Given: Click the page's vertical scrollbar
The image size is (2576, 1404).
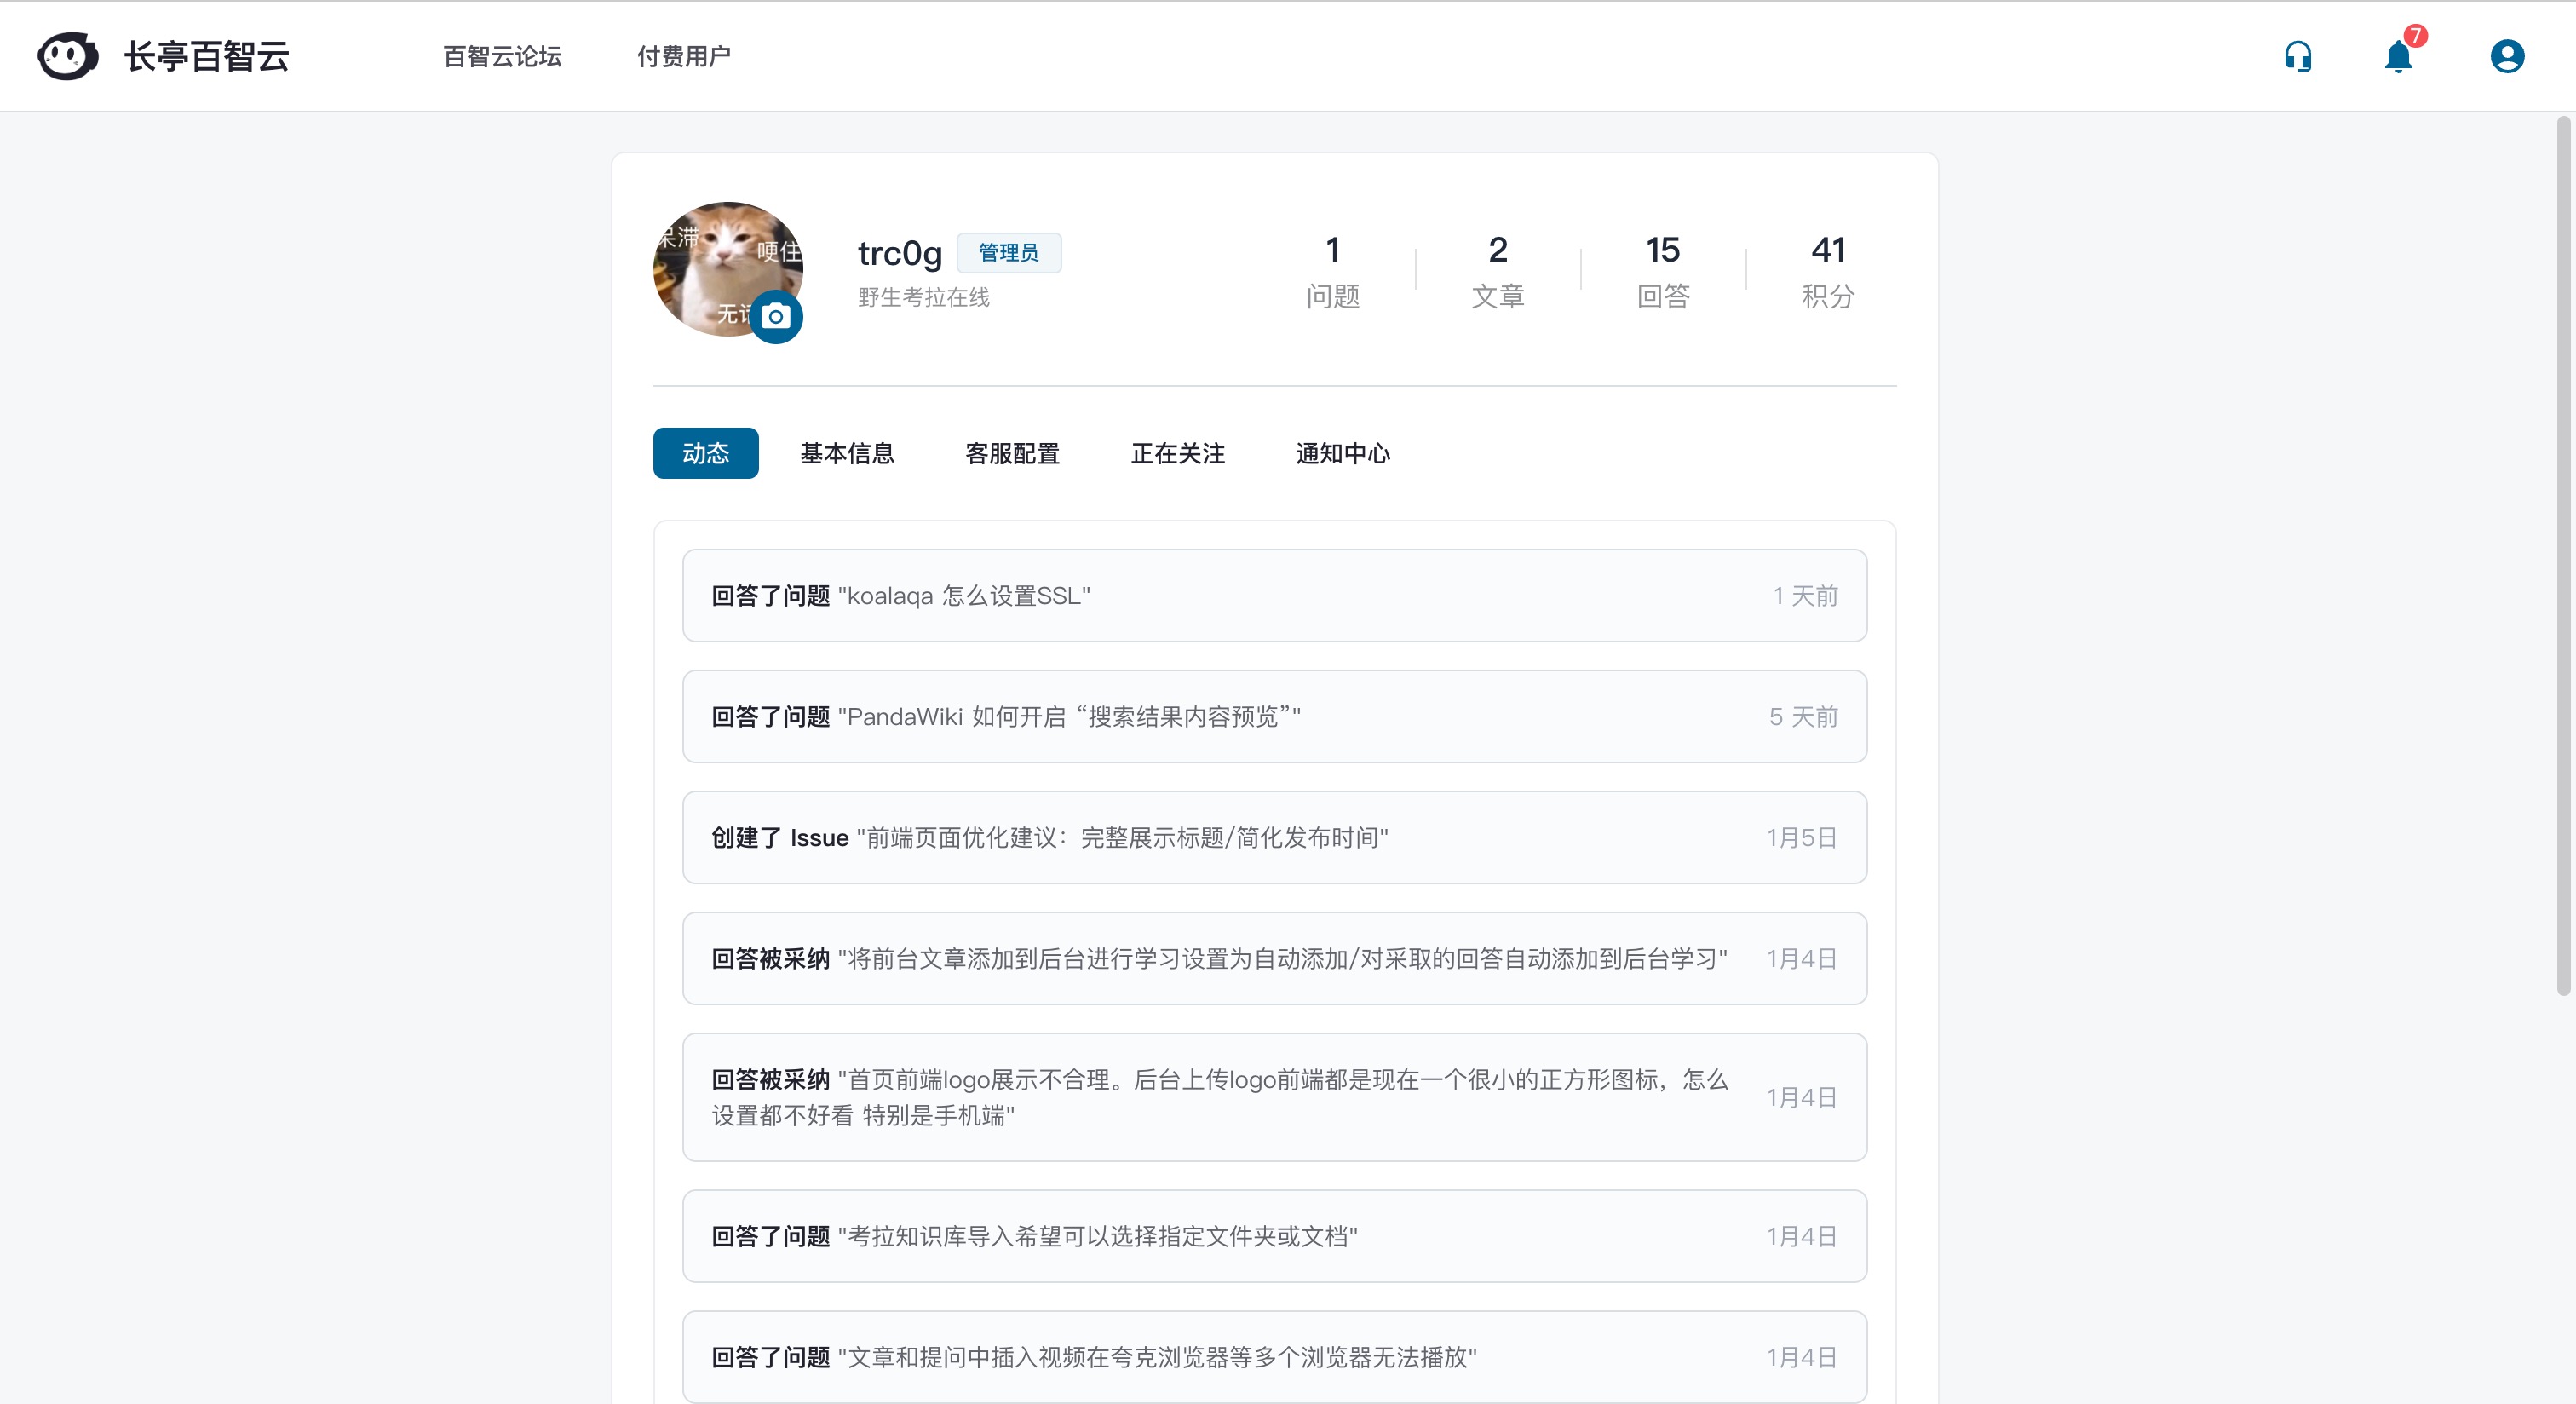Looking at the screenshot, I should pyautogui.click(x=2562, y=555).
